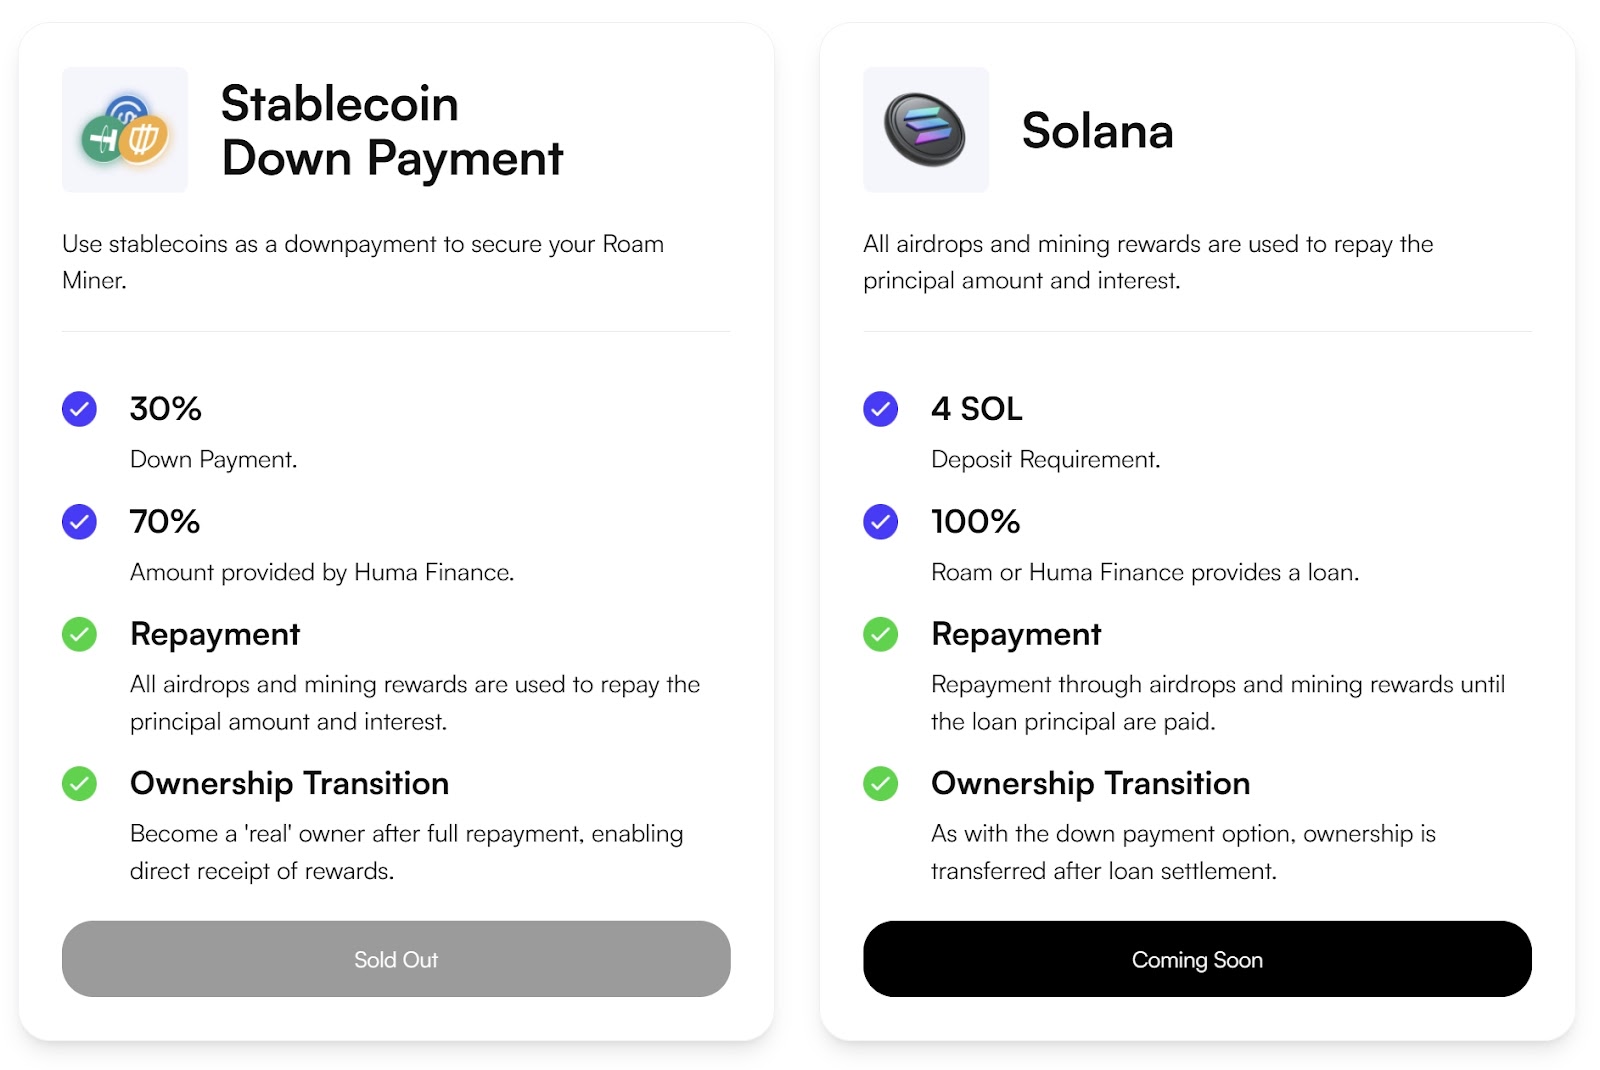Click the Solana Ownership Transition title

pos(1090,783)
